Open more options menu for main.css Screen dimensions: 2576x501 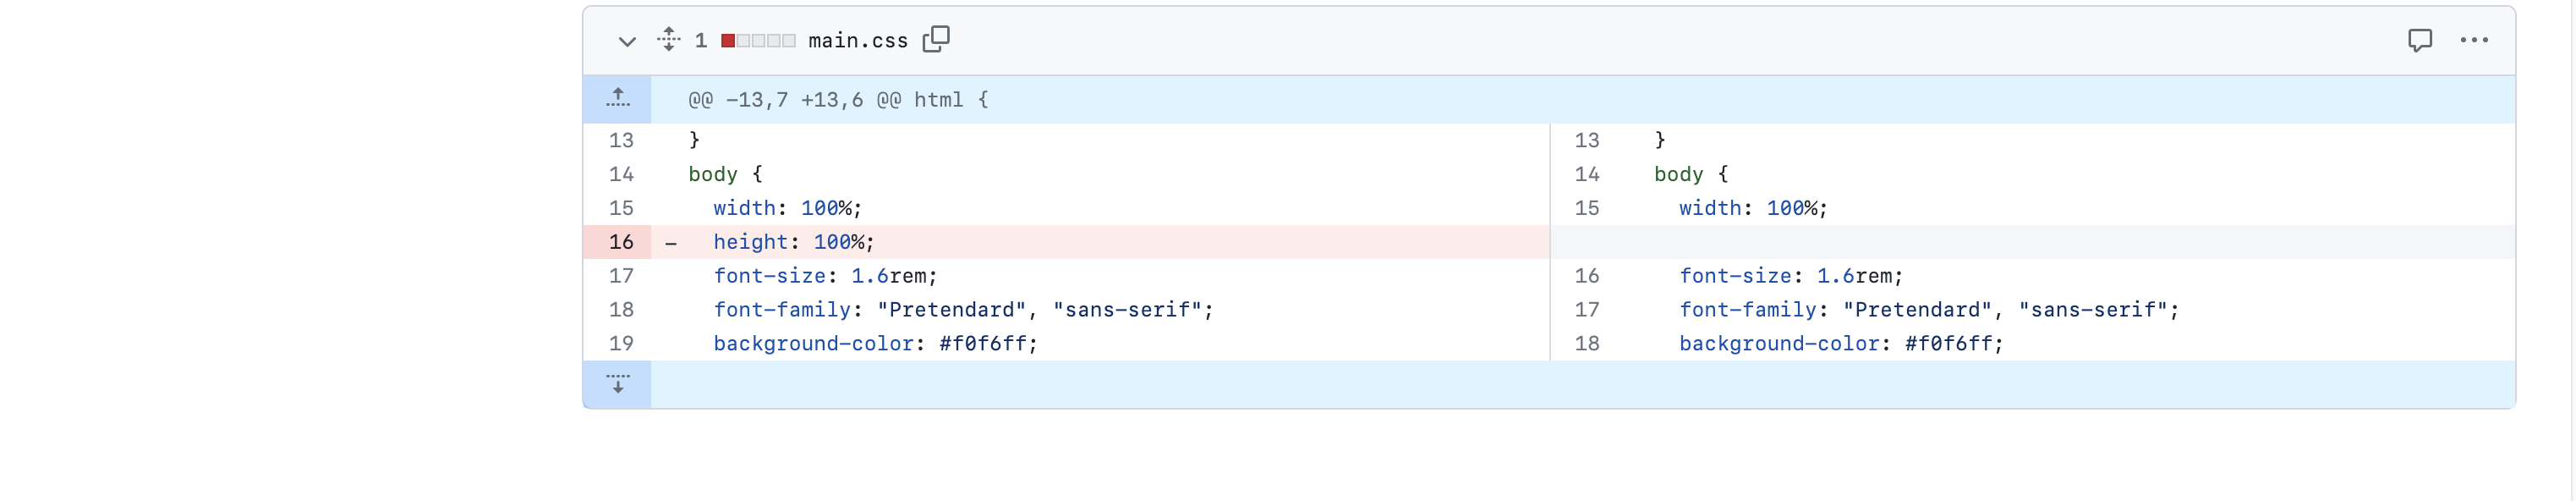click(x=2474, y=40)
